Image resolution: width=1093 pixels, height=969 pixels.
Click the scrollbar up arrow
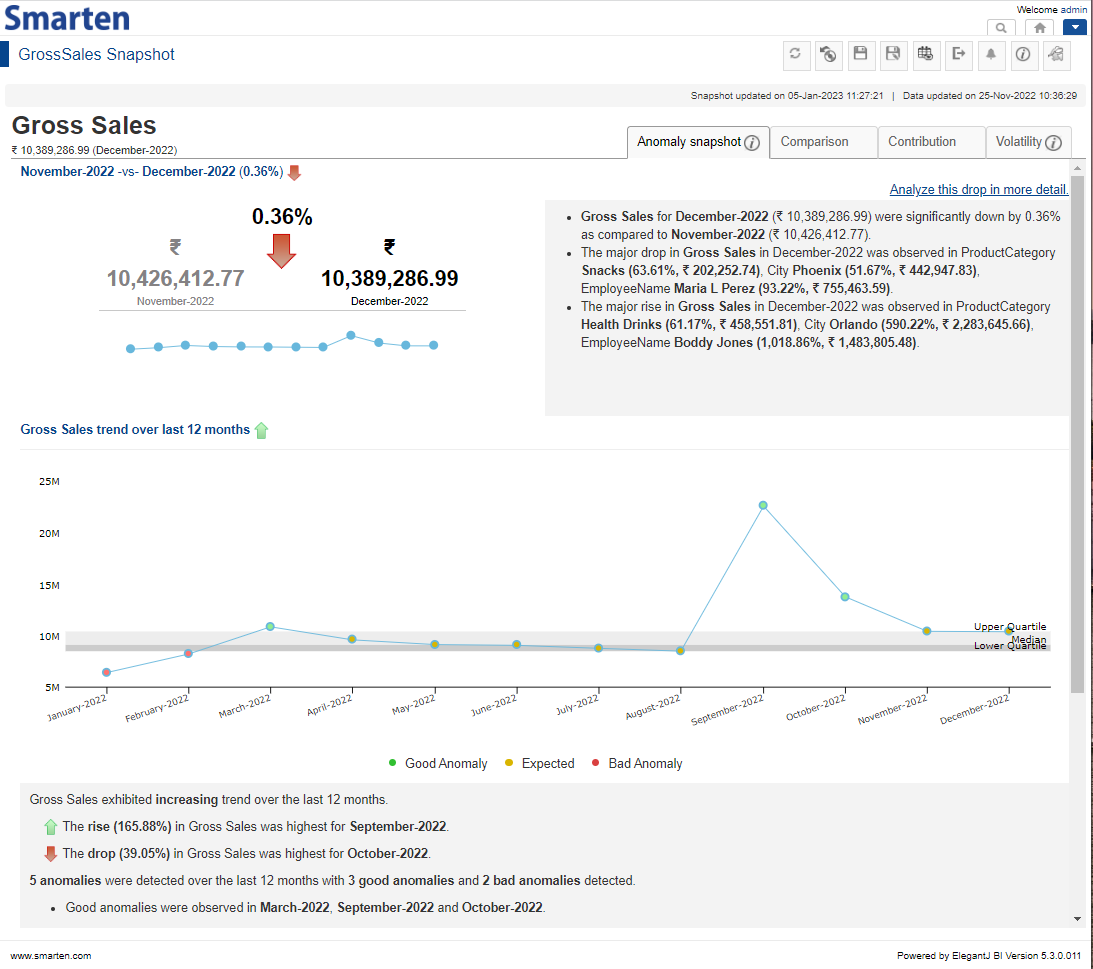point(1078,168)
